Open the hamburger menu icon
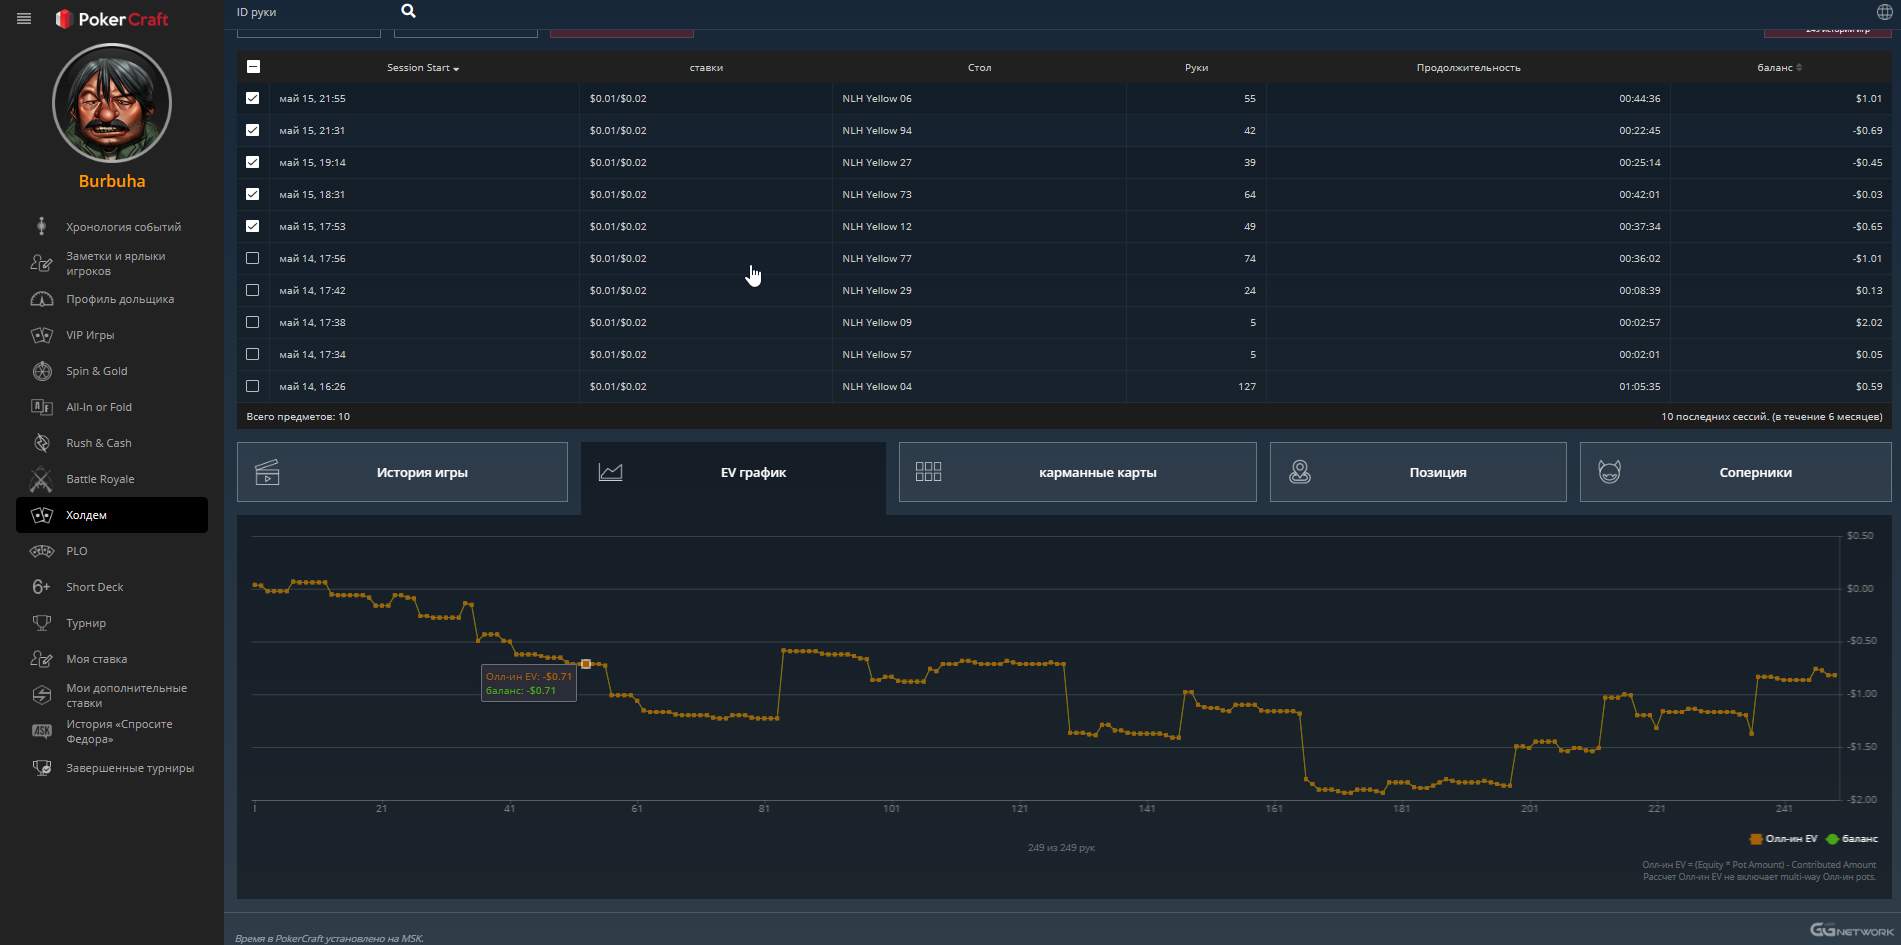This screenshot has height=945, width=1901. pos(24,18)
